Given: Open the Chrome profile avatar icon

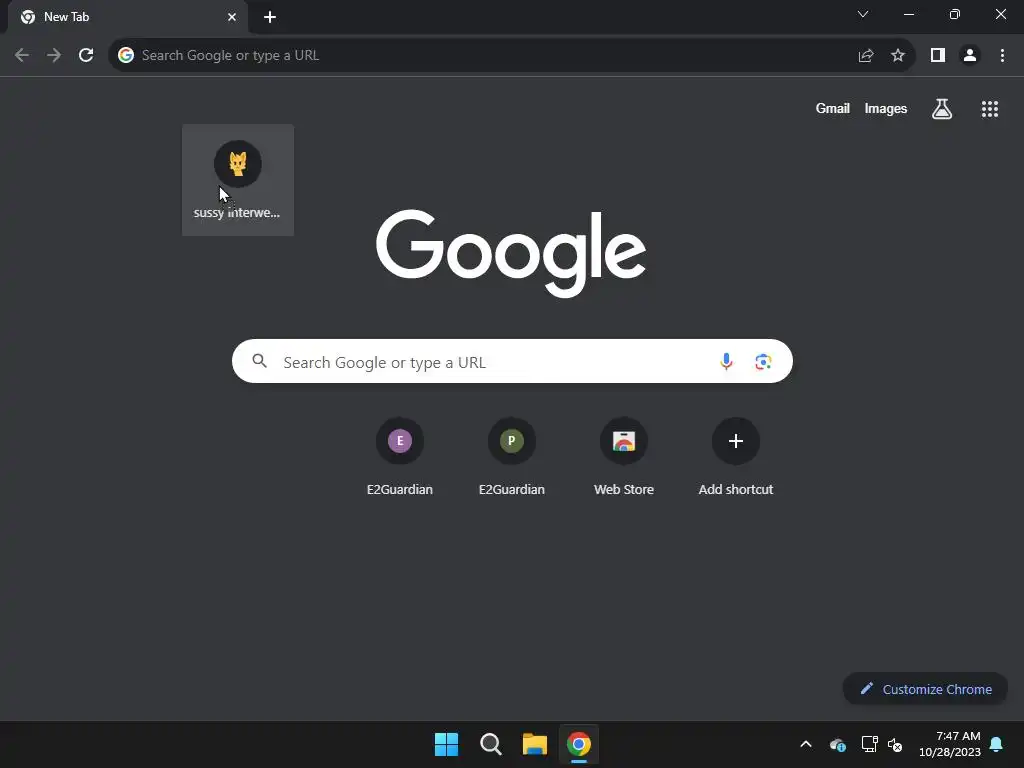Looking at the screenshot, I should 970,56.
